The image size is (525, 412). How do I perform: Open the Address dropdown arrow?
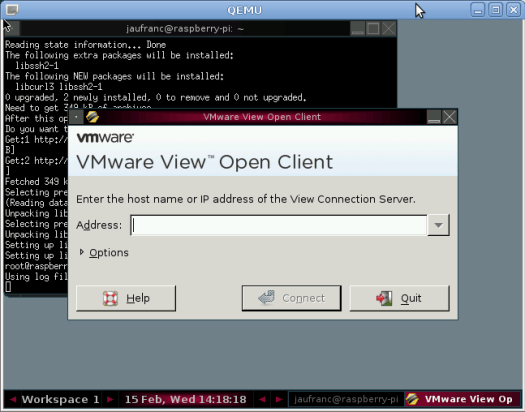tap(438, 225)
